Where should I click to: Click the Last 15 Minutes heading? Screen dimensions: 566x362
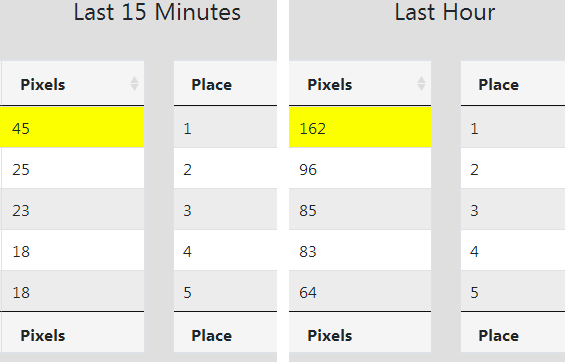point(157,12)
